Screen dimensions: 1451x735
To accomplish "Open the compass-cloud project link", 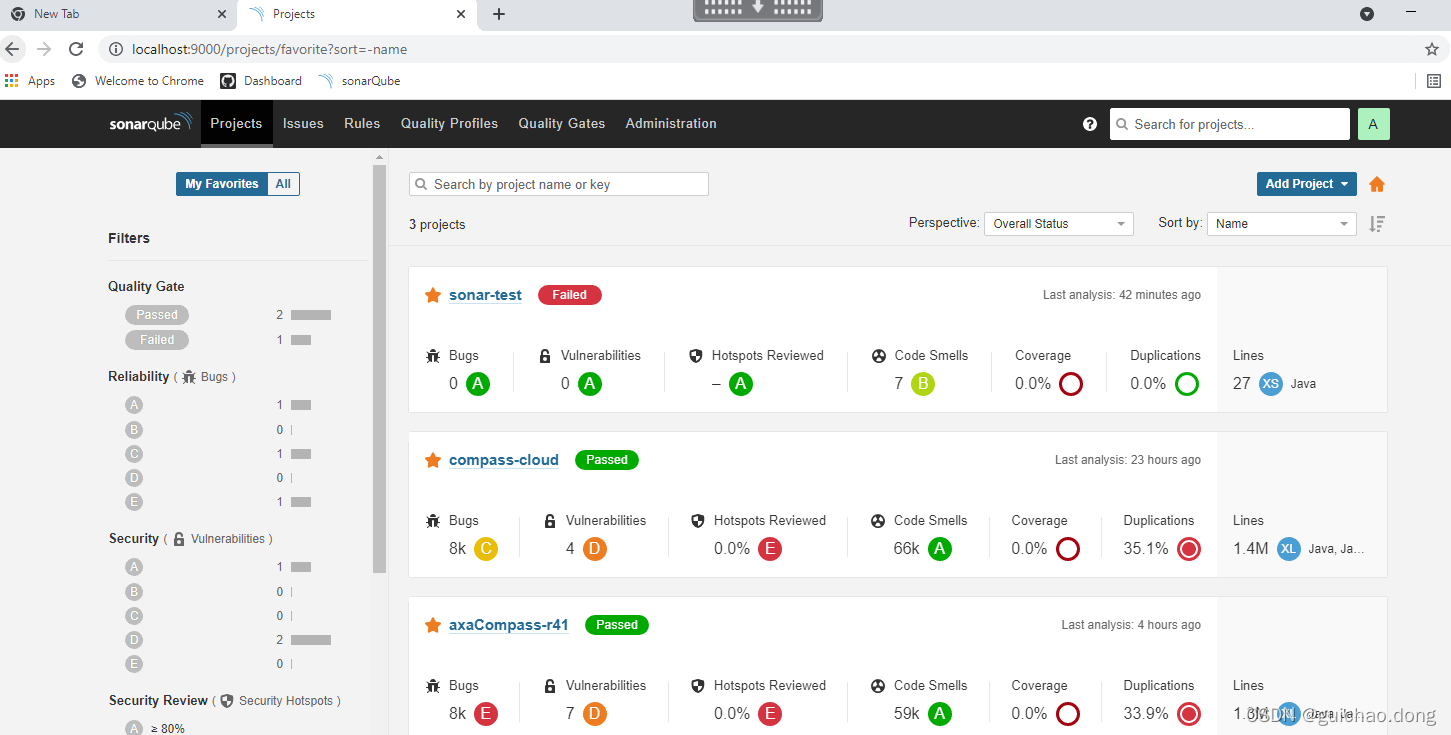I will 504,460.
